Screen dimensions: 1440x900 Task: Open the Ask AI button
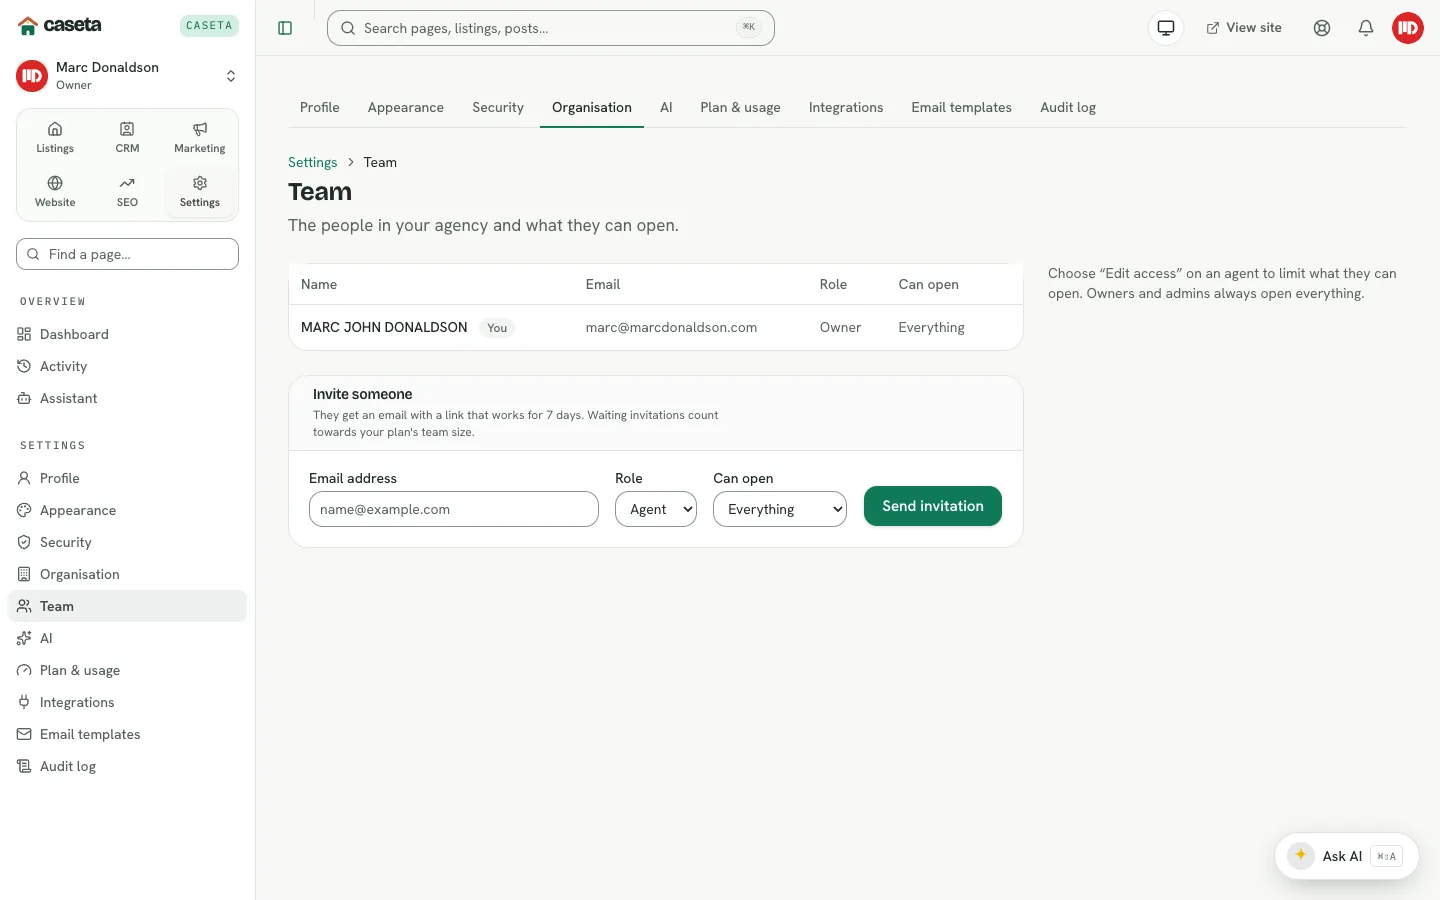click(x=1347, y=856)
